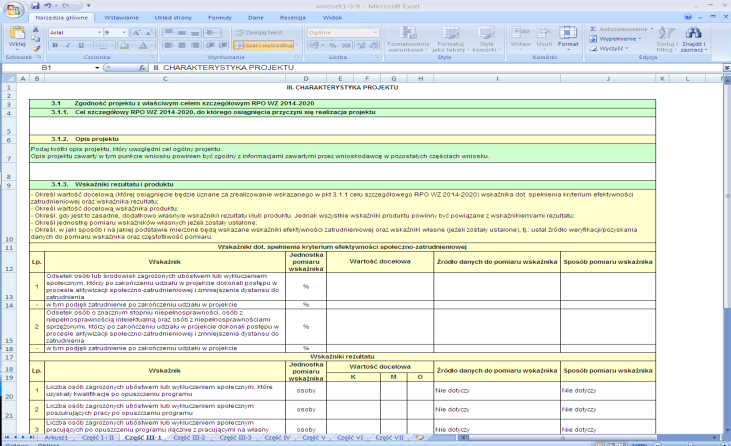The width and height of the screenshot is (731, 446).
Task: Customize Quick Access Toolbar dropdown arrow
Action: pos(88,6)
